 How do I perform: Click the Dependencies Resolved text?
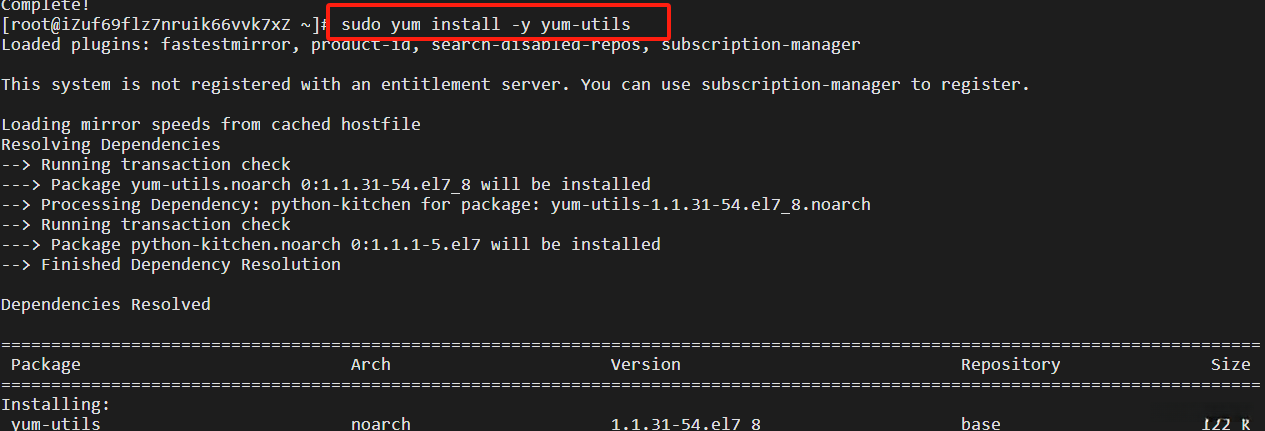105,304
